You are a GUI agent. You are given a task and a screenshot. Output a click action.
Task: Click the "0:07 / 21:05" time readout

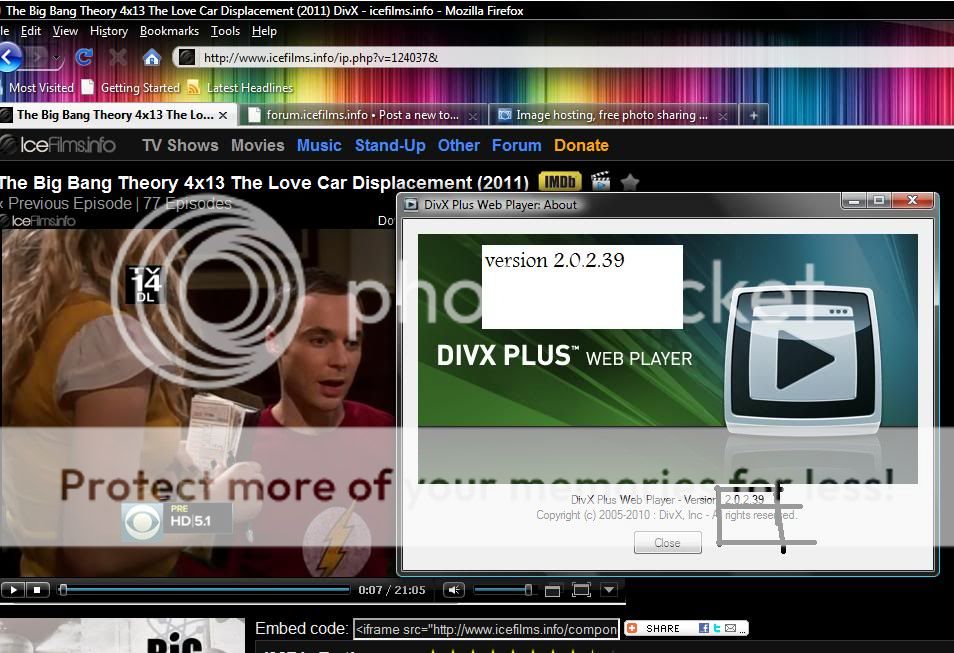[x=392, y=590]
